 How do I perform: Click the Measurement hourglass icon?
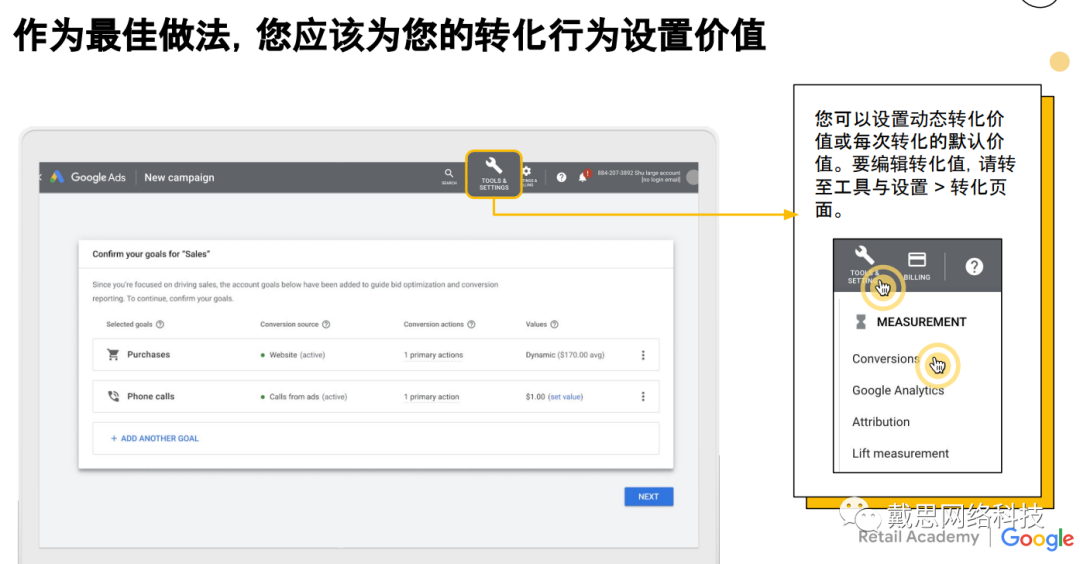tap(860, 322)
